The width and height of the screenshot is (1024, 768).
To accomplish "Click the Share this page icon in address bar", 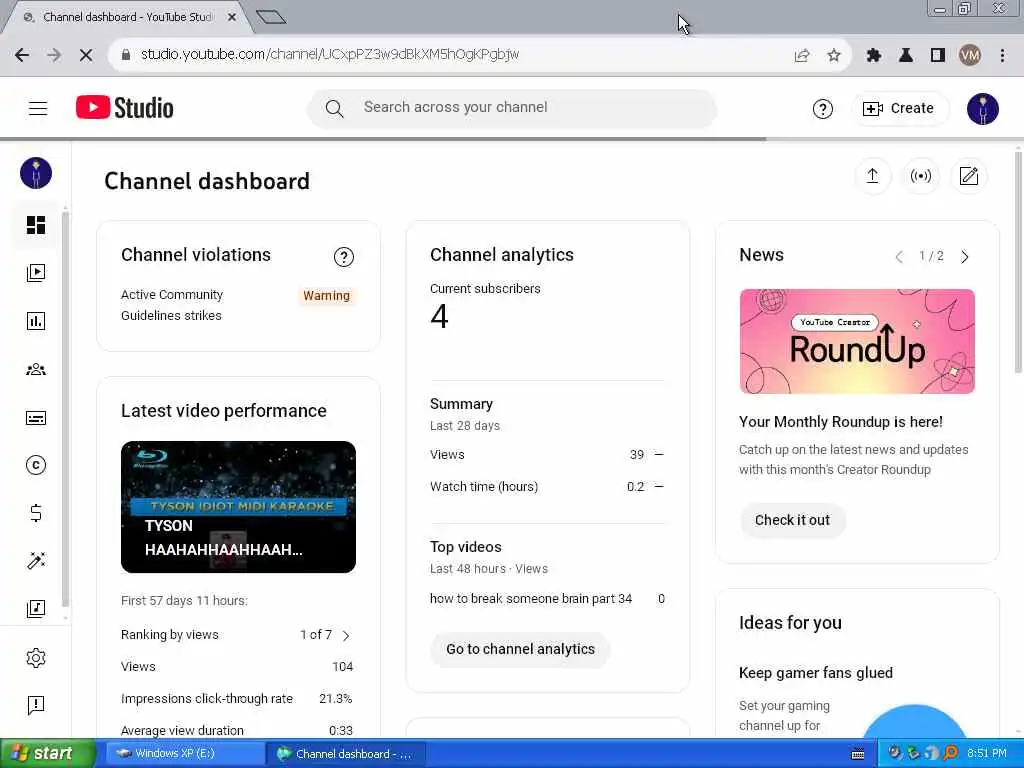I will click(x=802, y=55).
